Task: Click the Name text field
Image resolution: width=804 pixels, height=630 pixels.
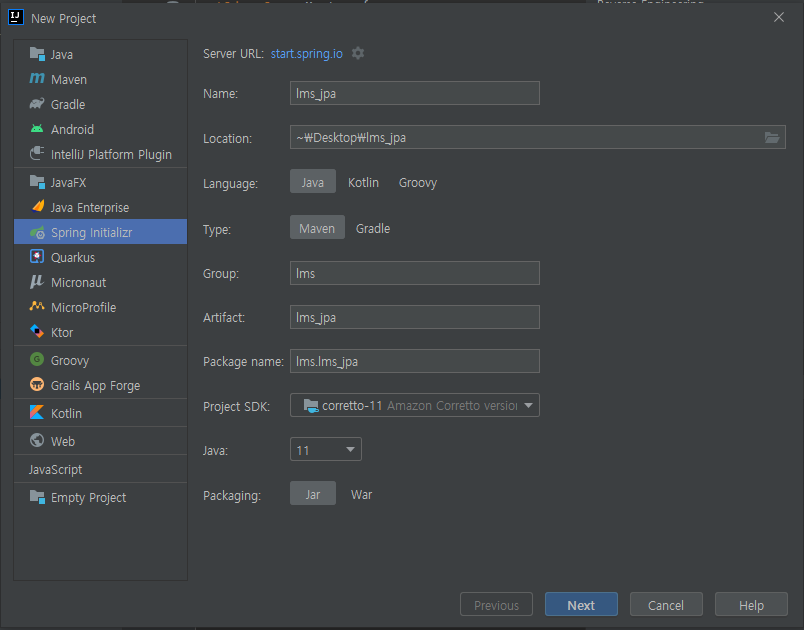Action: coord(414,93)
